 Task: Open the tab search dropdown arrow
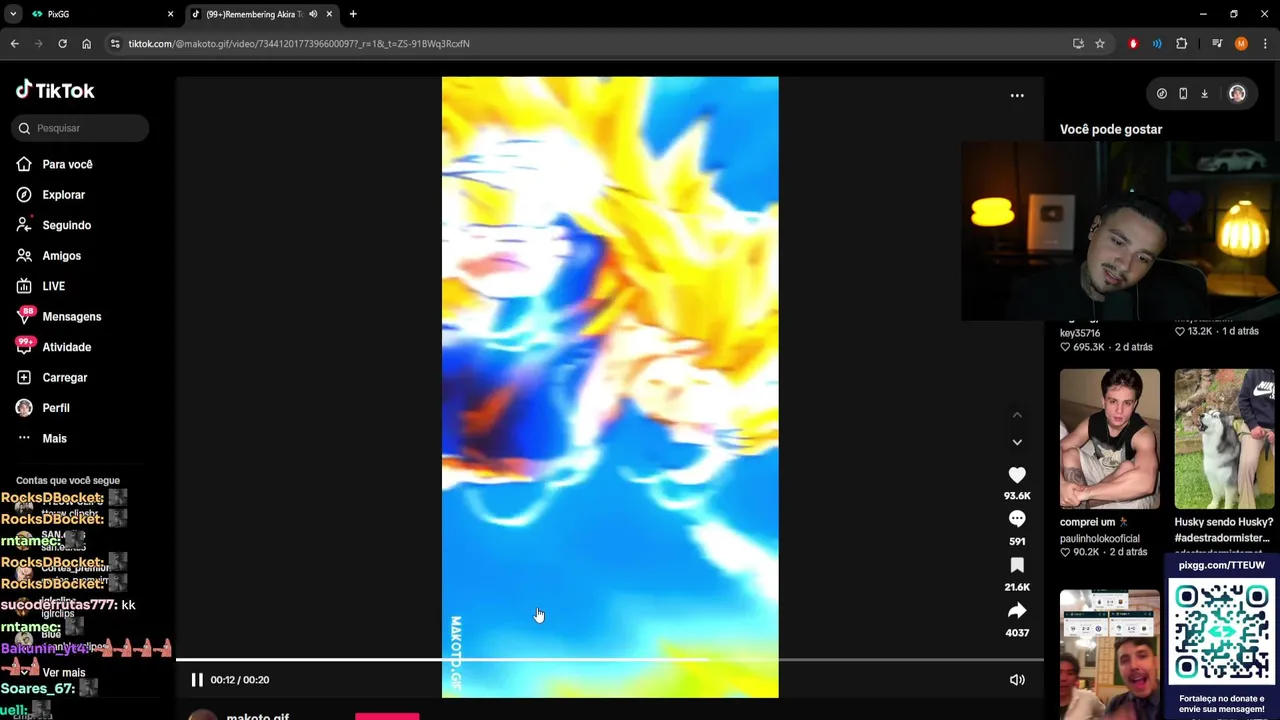13,14
